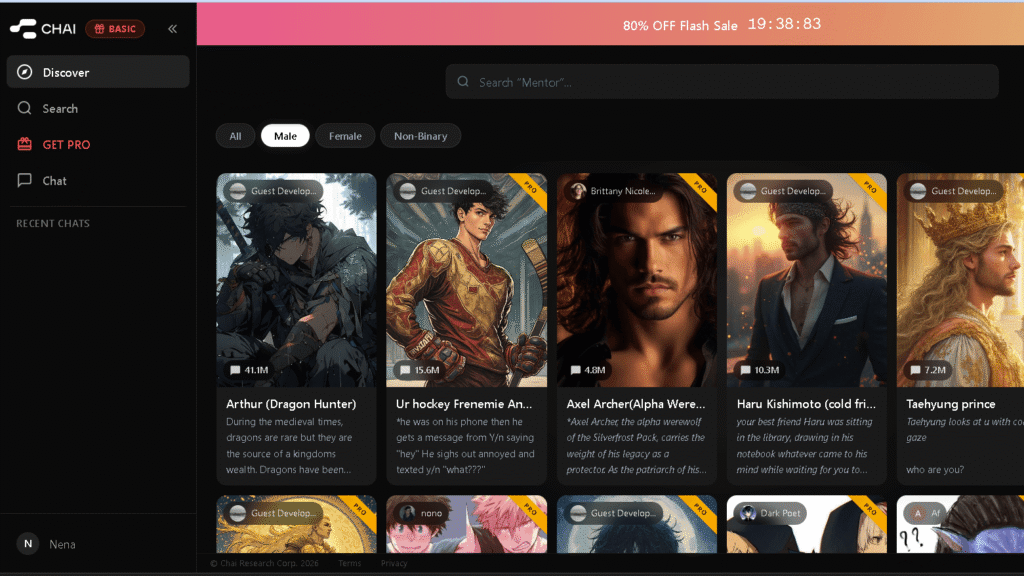Click PRO ribbon on Axel Archer card
1024x576 pixels.
click(x=701, y=188)
